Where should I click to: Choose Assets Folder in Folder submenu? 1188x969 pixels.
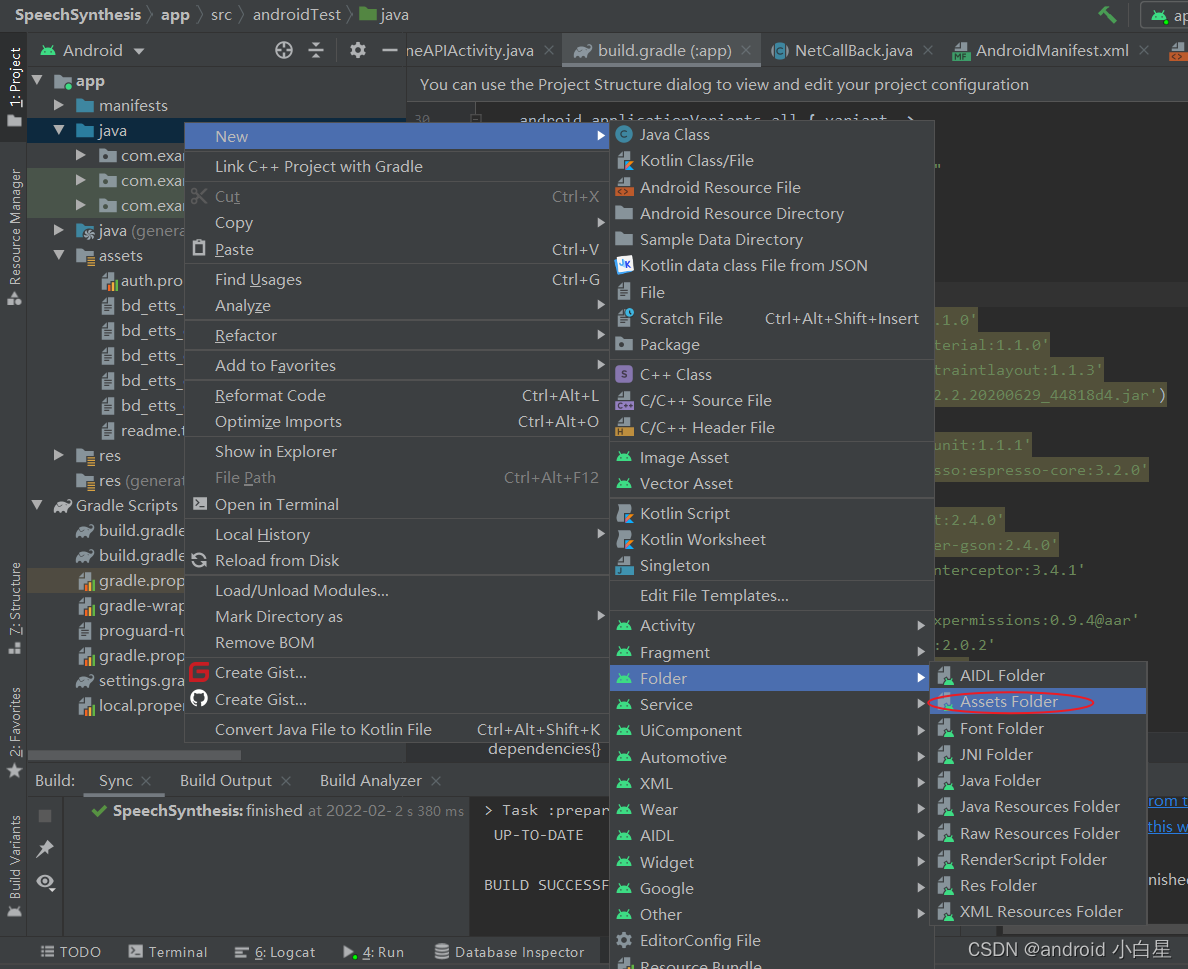click(x=1038, y=702)
